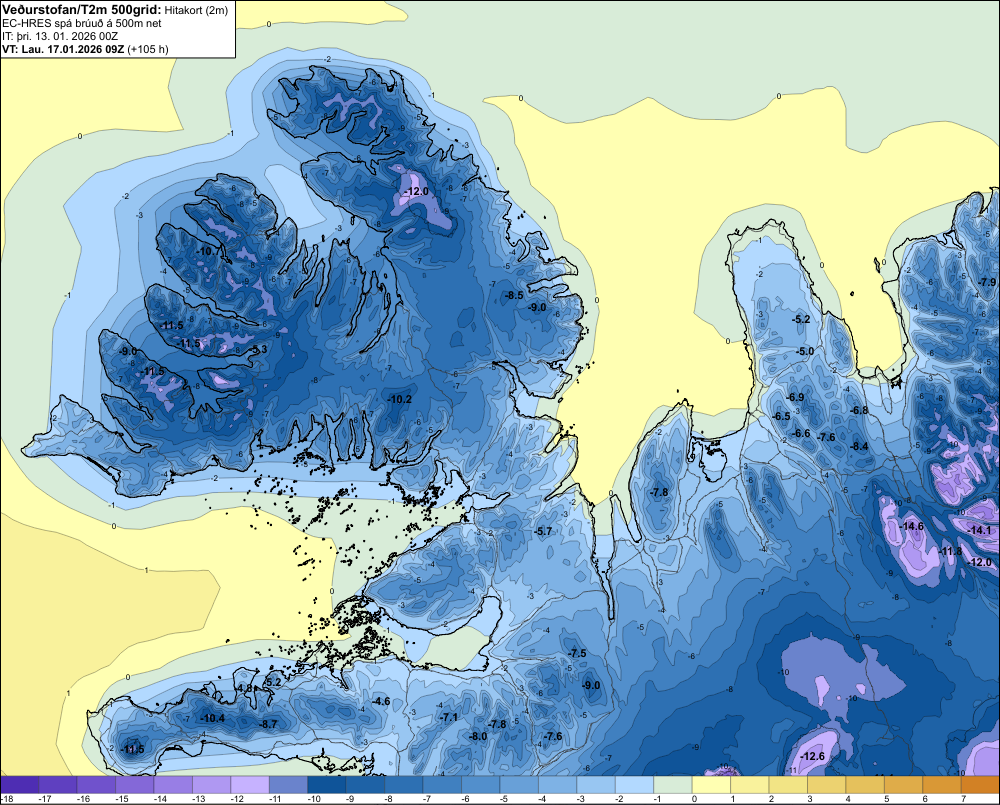Click the "-5.0" temperature value on the map
This screenshot has height=805, width=1000.
(x=805, y=351)
